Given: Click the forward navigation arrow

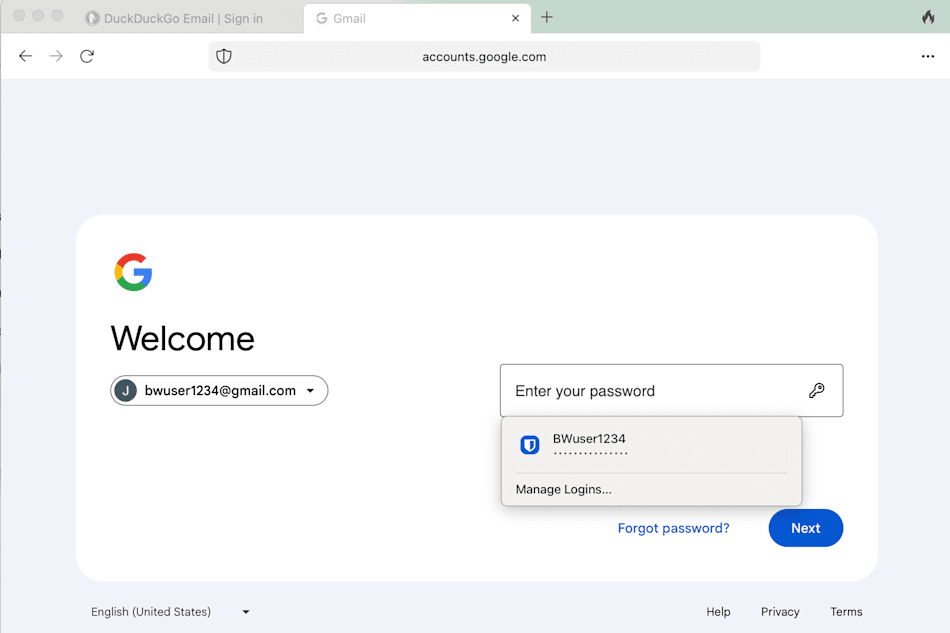Looking at the screenshot, I should pyautogui.click(x=56, y=56).
